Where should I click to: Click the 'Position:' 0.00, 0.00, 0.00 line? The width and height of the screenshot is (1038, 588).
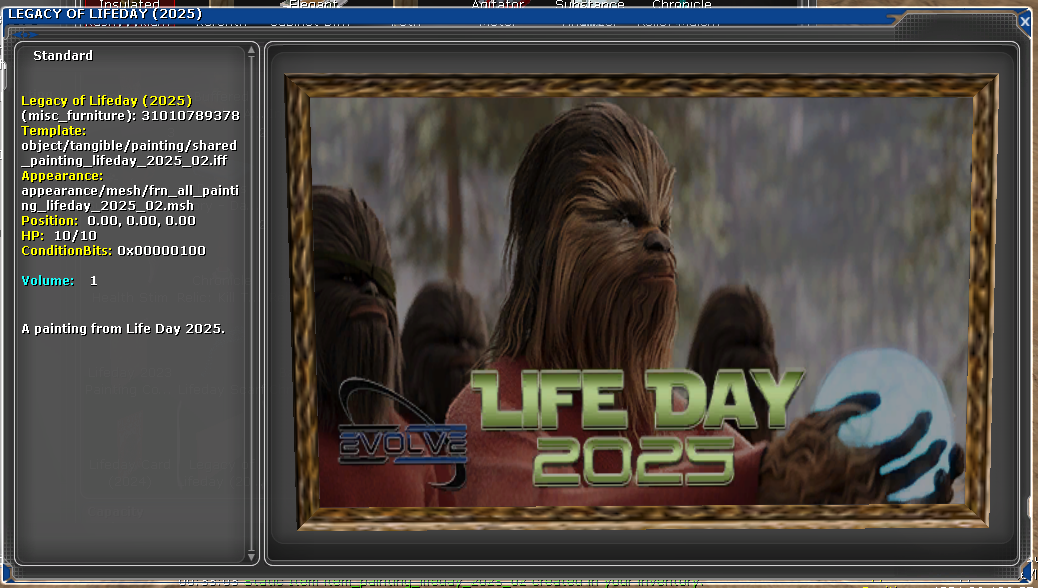109,220
